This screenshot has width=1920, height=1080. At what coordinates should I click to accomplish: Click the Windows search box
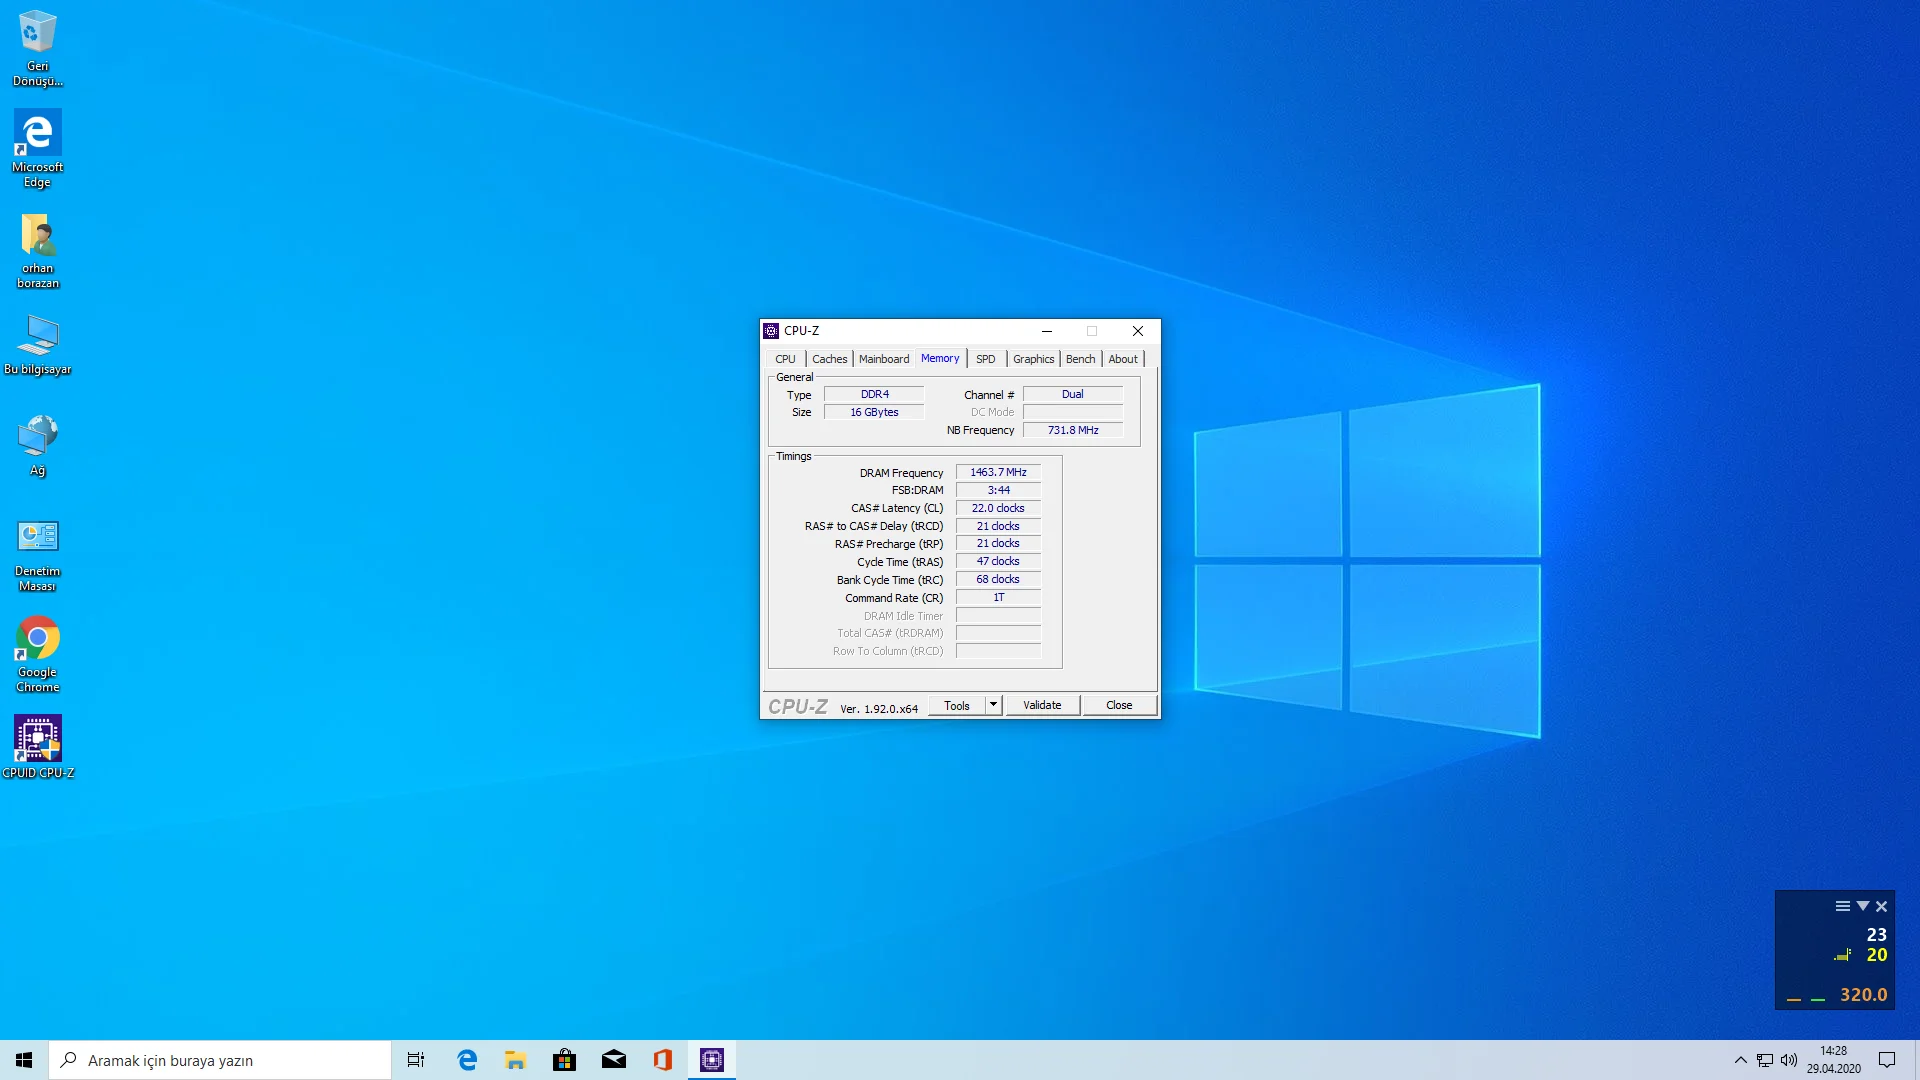(x=220, y=1060)
